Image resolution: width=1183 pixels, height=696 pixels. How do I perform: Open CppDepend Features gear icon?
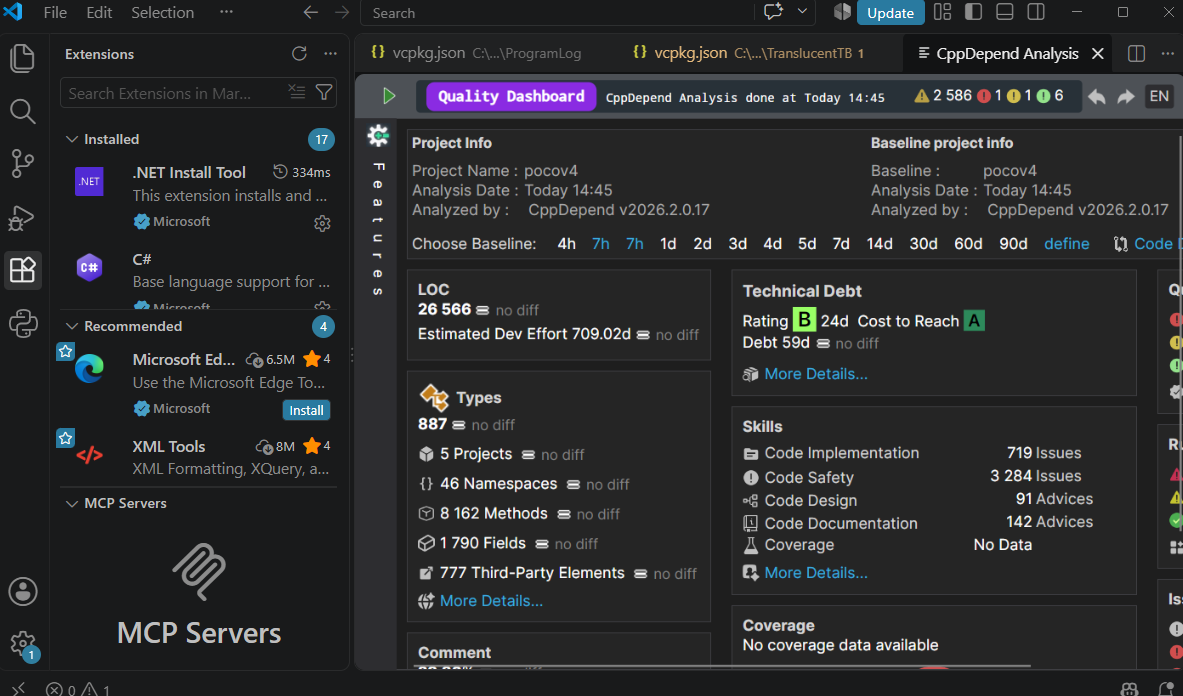pos(378,136)
